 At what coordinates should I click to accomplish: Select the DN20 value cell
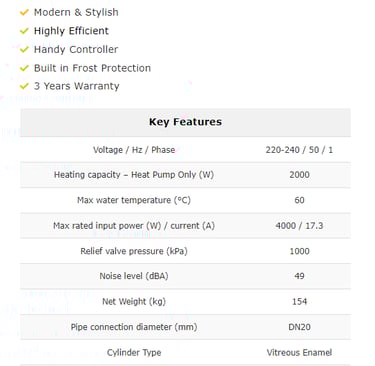point(299,327)
